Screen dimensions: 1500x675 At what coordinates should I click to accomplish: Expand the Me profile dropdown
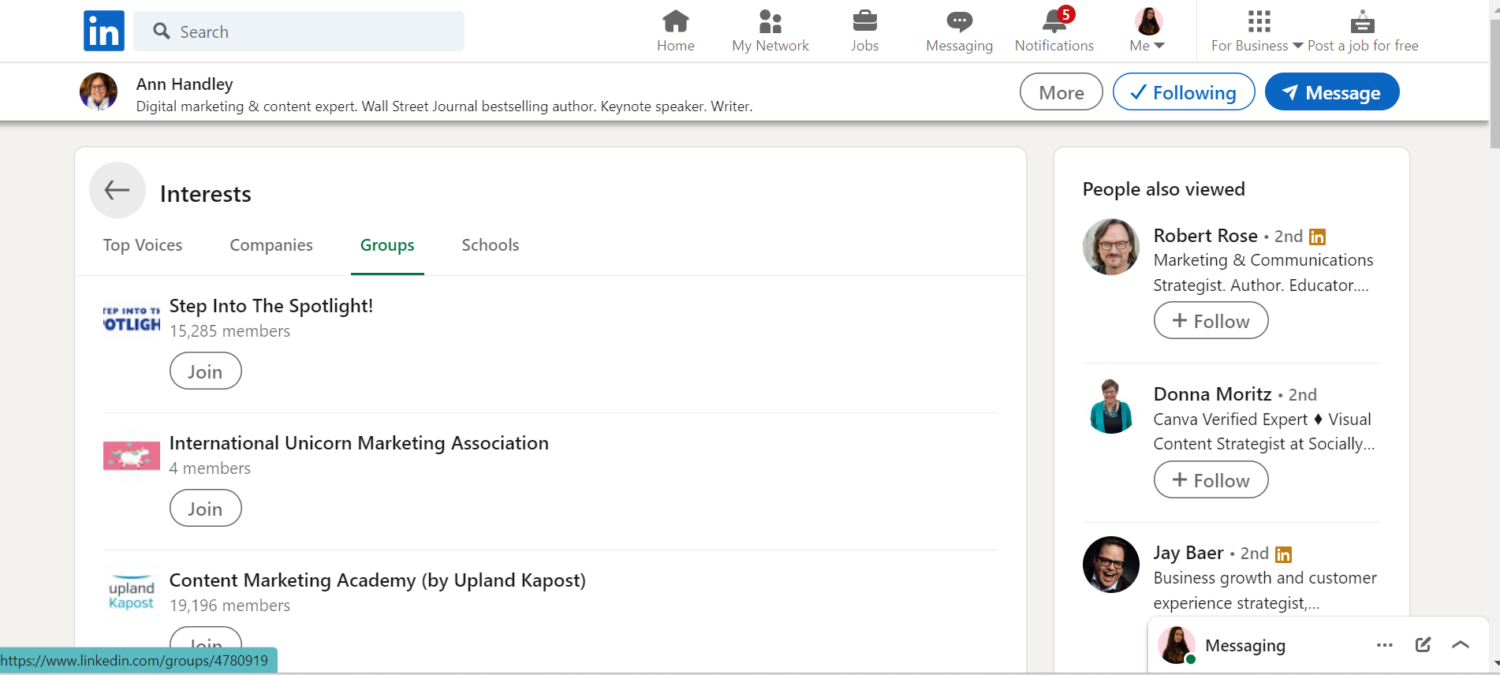(x=1147, y=31)
